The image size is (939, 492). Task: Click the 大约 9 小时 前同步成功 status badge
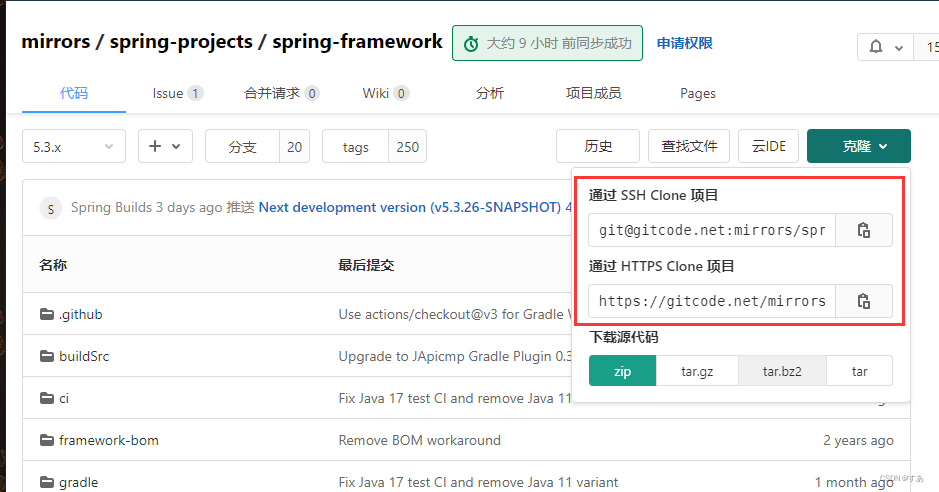click(x=547, y=43)
